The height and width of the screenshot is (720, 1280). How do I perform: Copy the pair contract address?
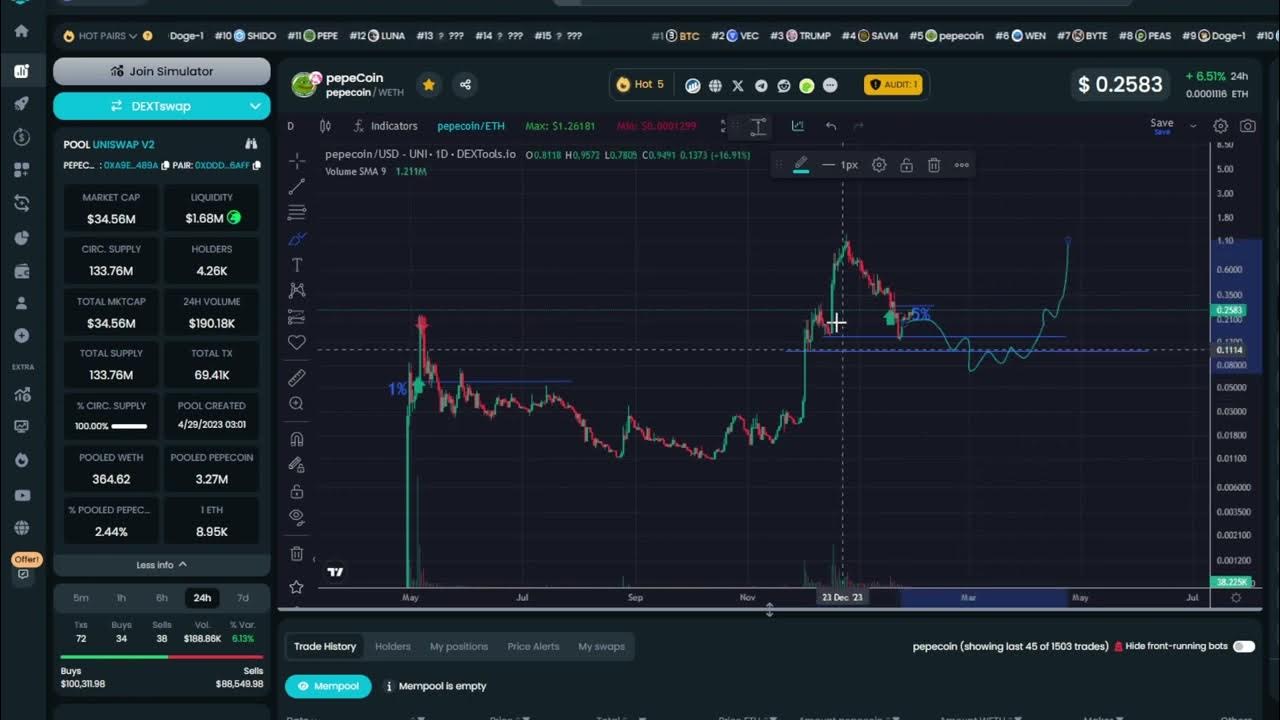click(x=257, y=165)
